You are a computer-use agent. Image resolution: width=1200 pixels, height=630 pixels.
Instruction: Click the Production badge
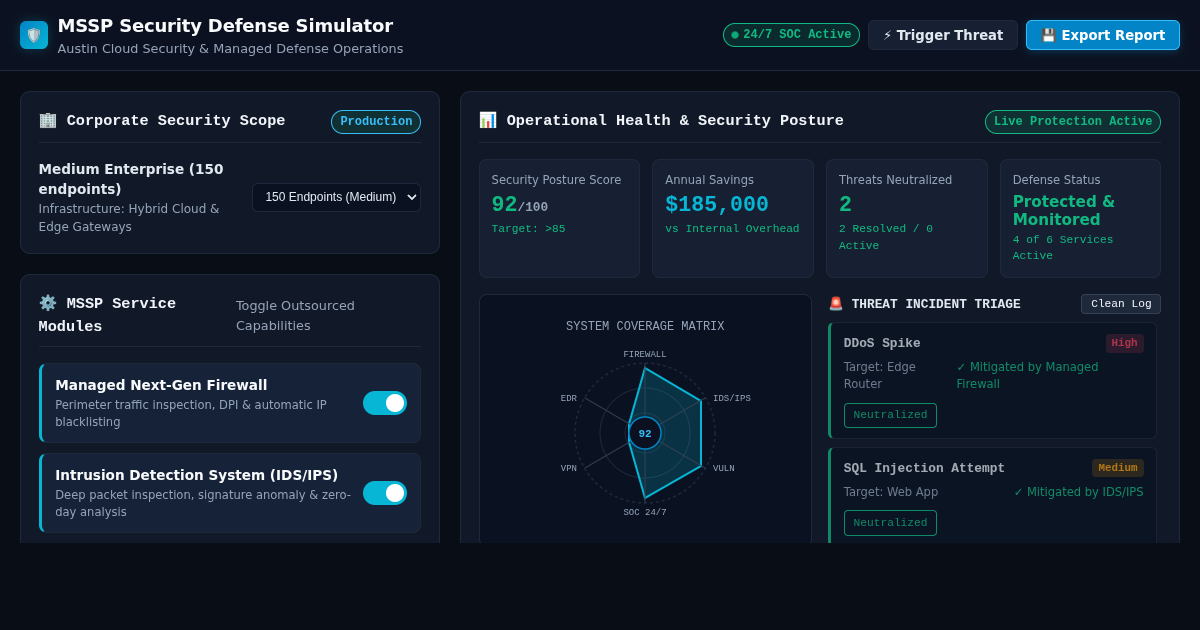pyautogui.click(x=376, y=122)
